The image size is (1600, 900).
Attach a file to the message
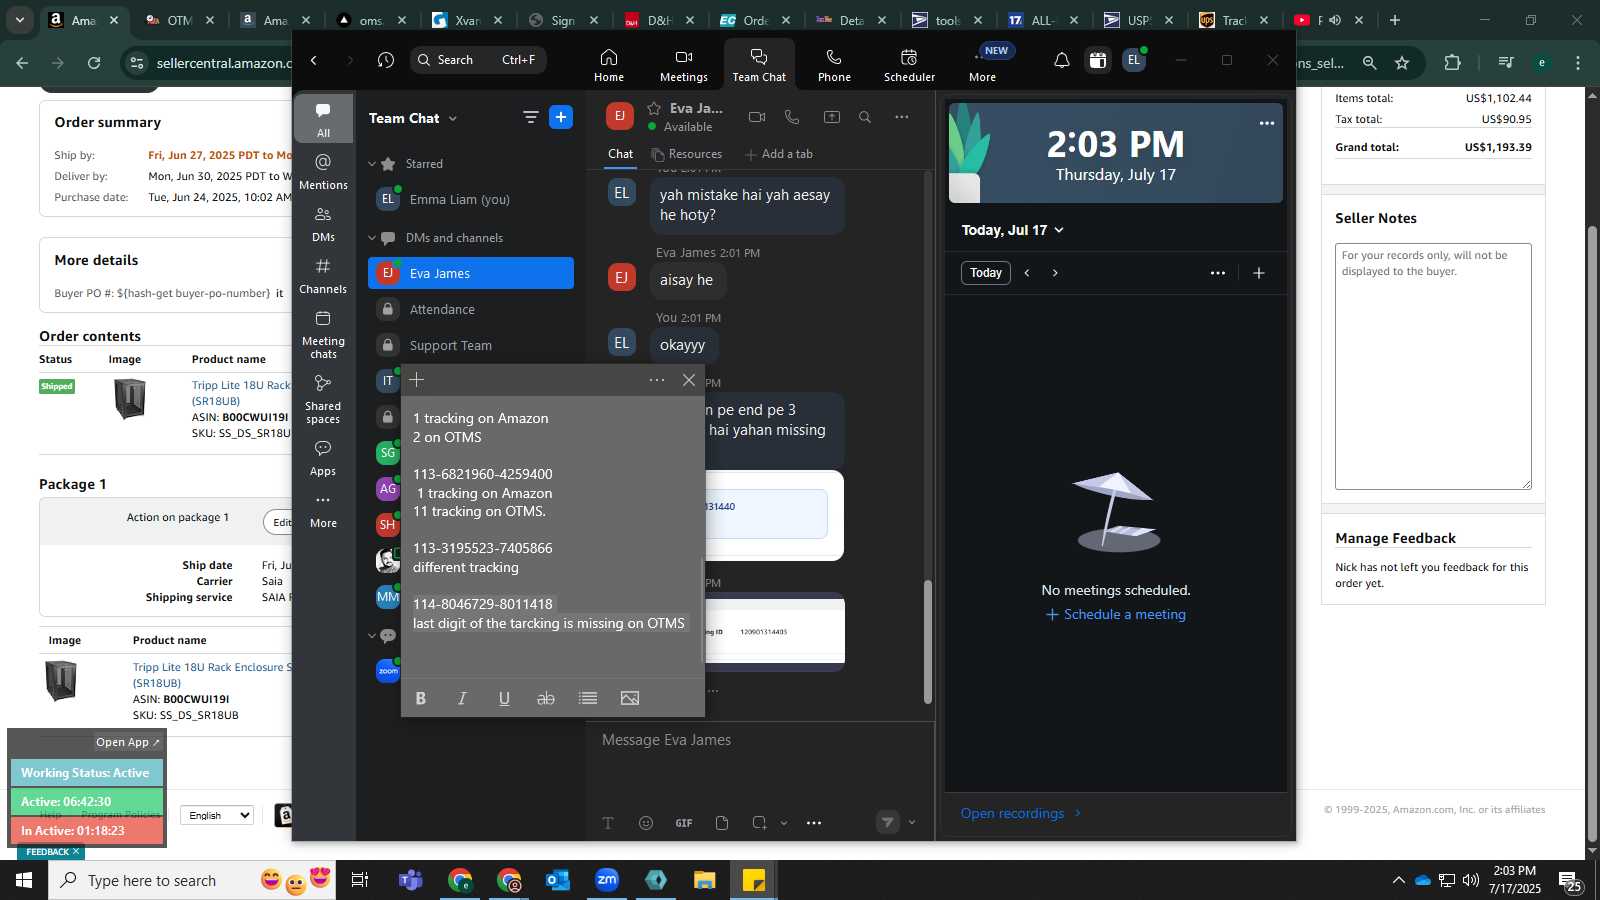(722, 823)
